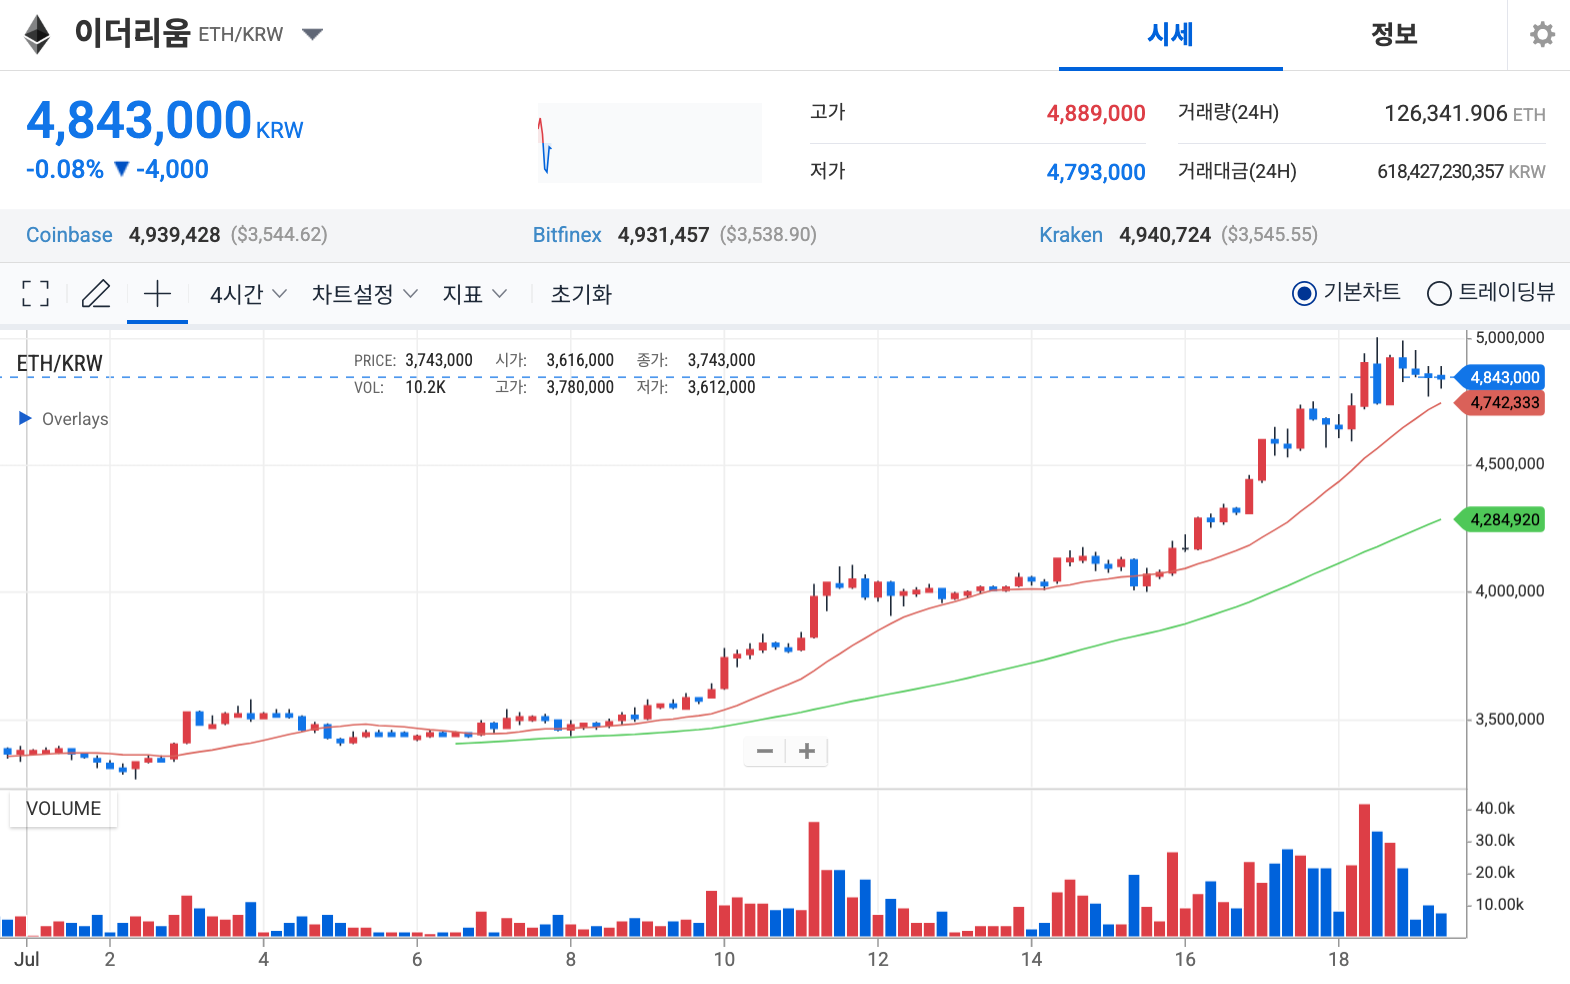Expand the Overlays triangle
This screenshot has width=1570, height=984.
coord(26,418)
